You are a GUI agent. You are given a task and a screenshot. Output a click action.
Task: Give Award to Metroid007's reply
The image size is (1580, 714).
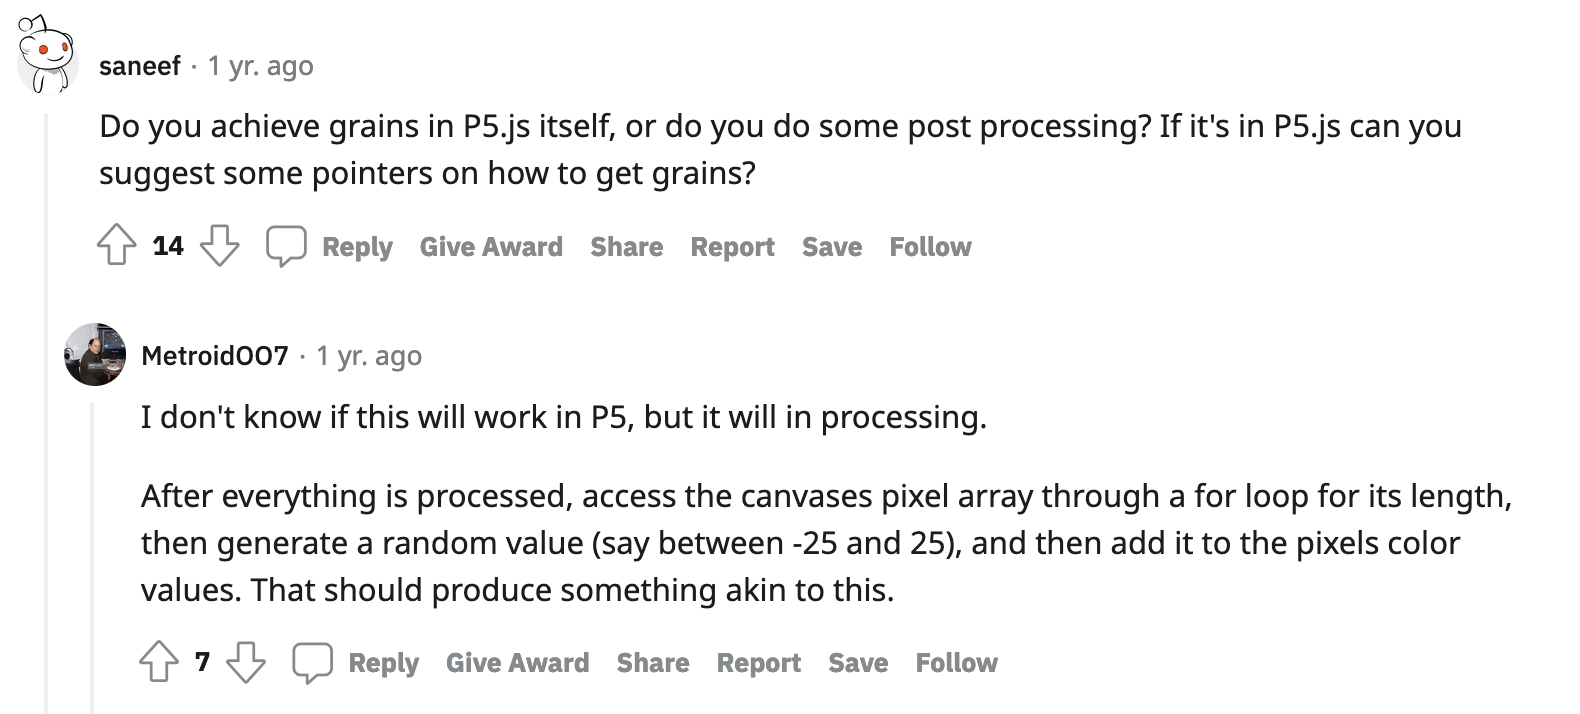click(x=517, y=663)
